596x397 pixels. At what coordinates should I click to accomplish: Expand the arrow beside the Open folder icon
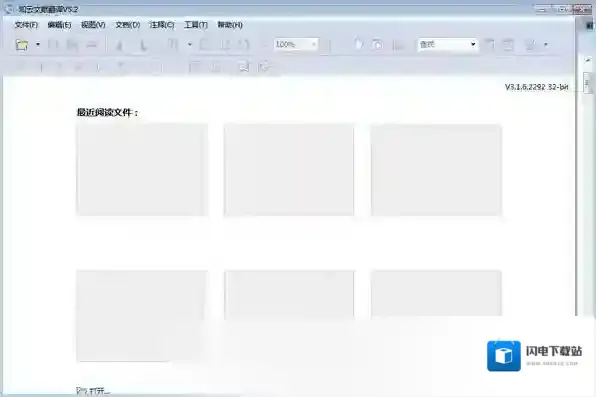[38, 44]
